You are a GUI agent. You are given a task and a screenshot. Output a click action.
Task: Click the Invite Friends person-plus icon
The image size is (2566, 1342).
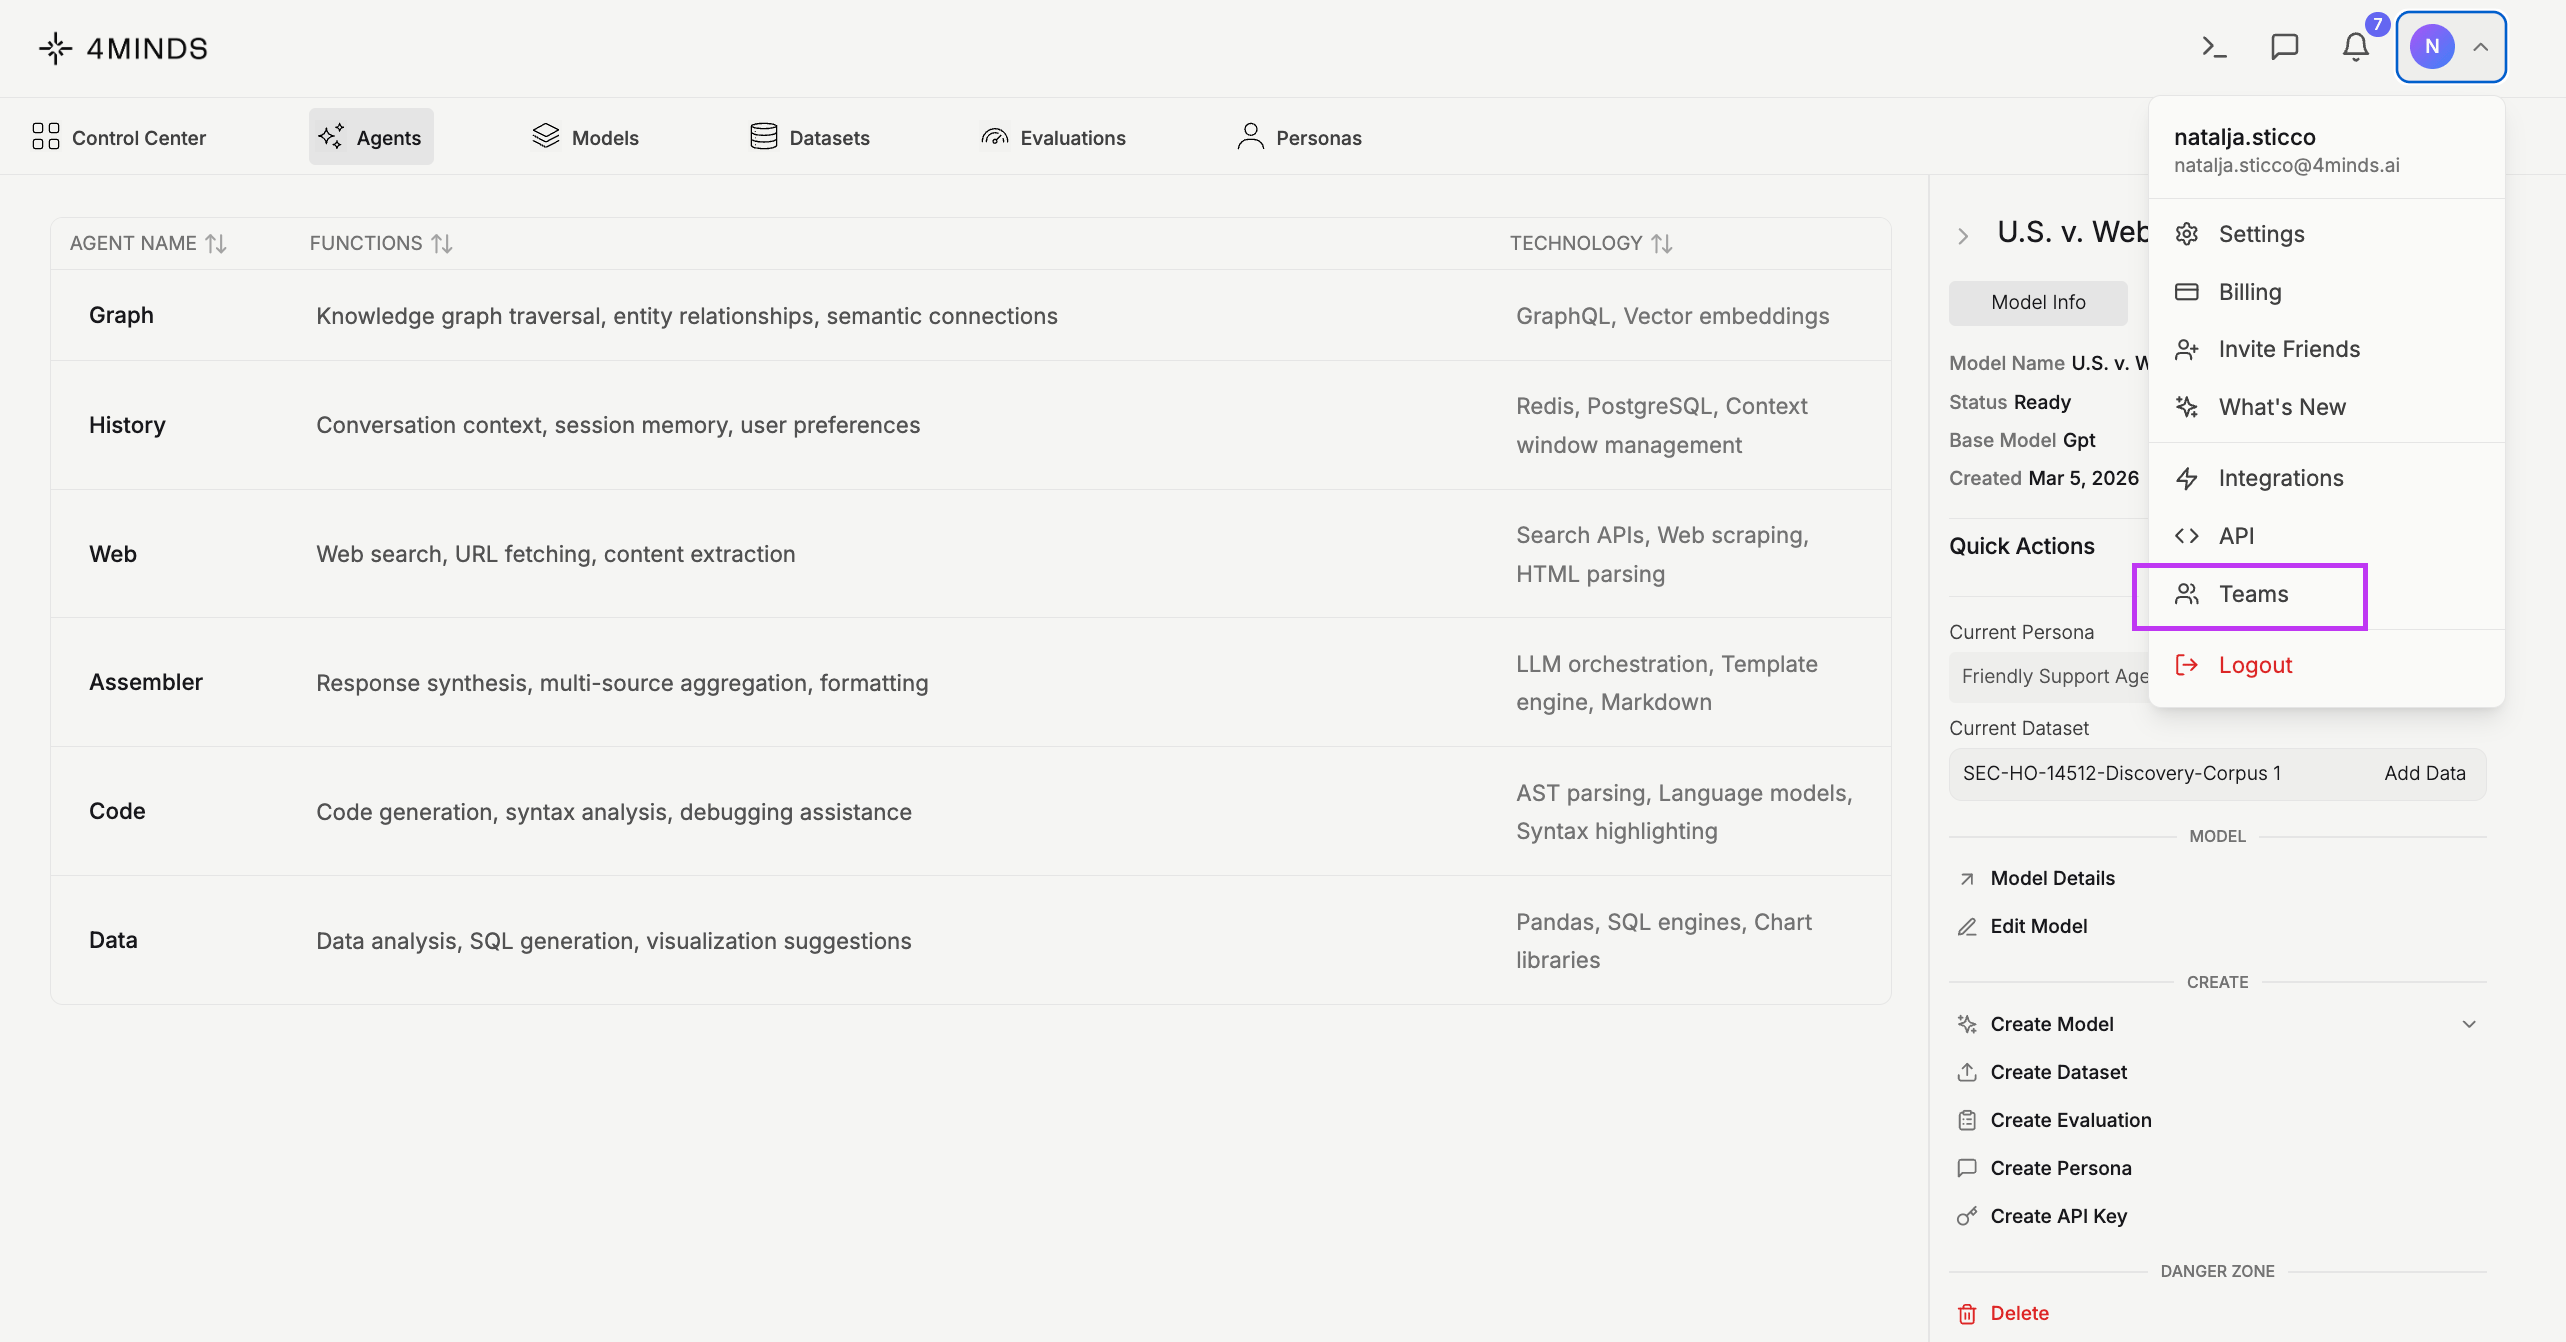pos(2187,349)
